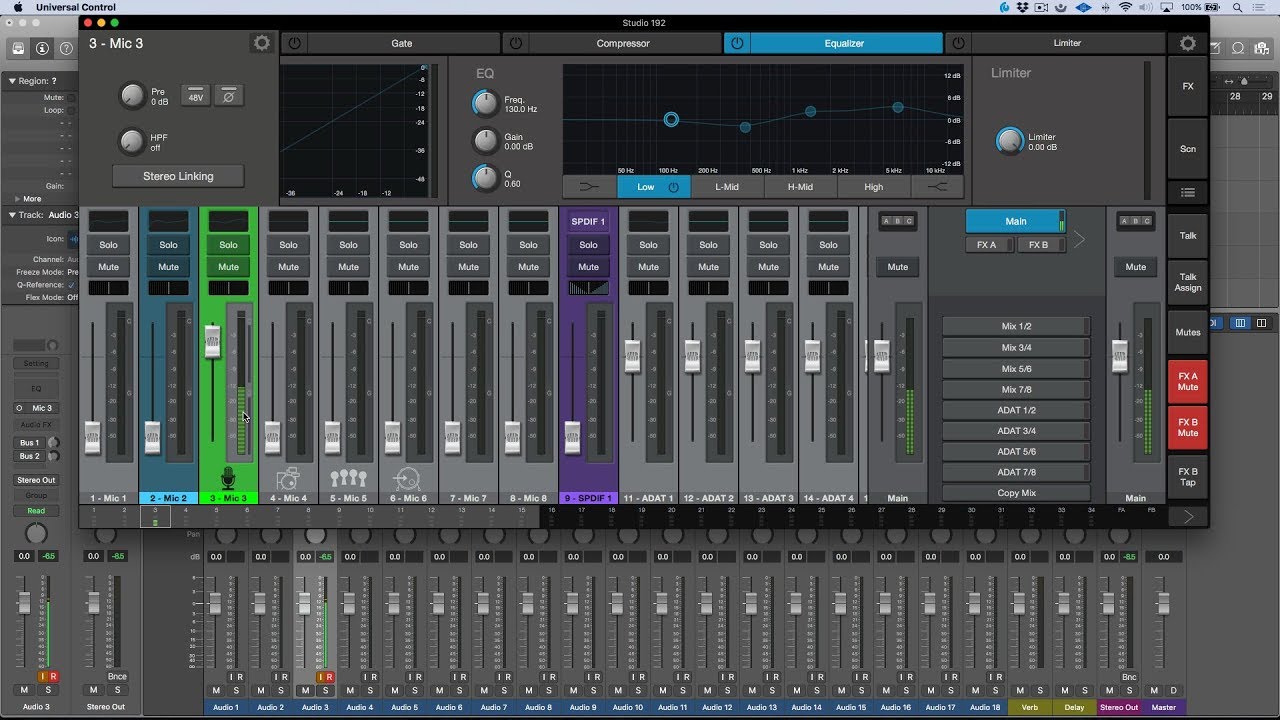Click the HPF knob
The image size is (1280, 720).
(x=132, y=142)
